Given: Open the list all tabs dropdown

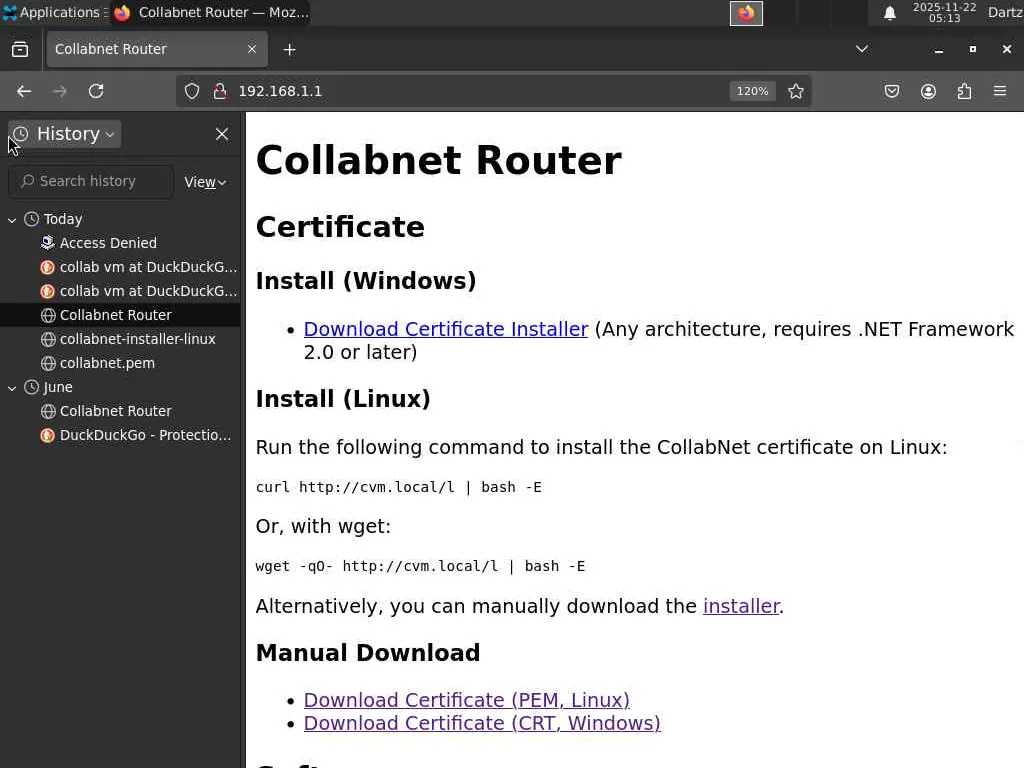Looking at the screenshot, I should 861,49.
